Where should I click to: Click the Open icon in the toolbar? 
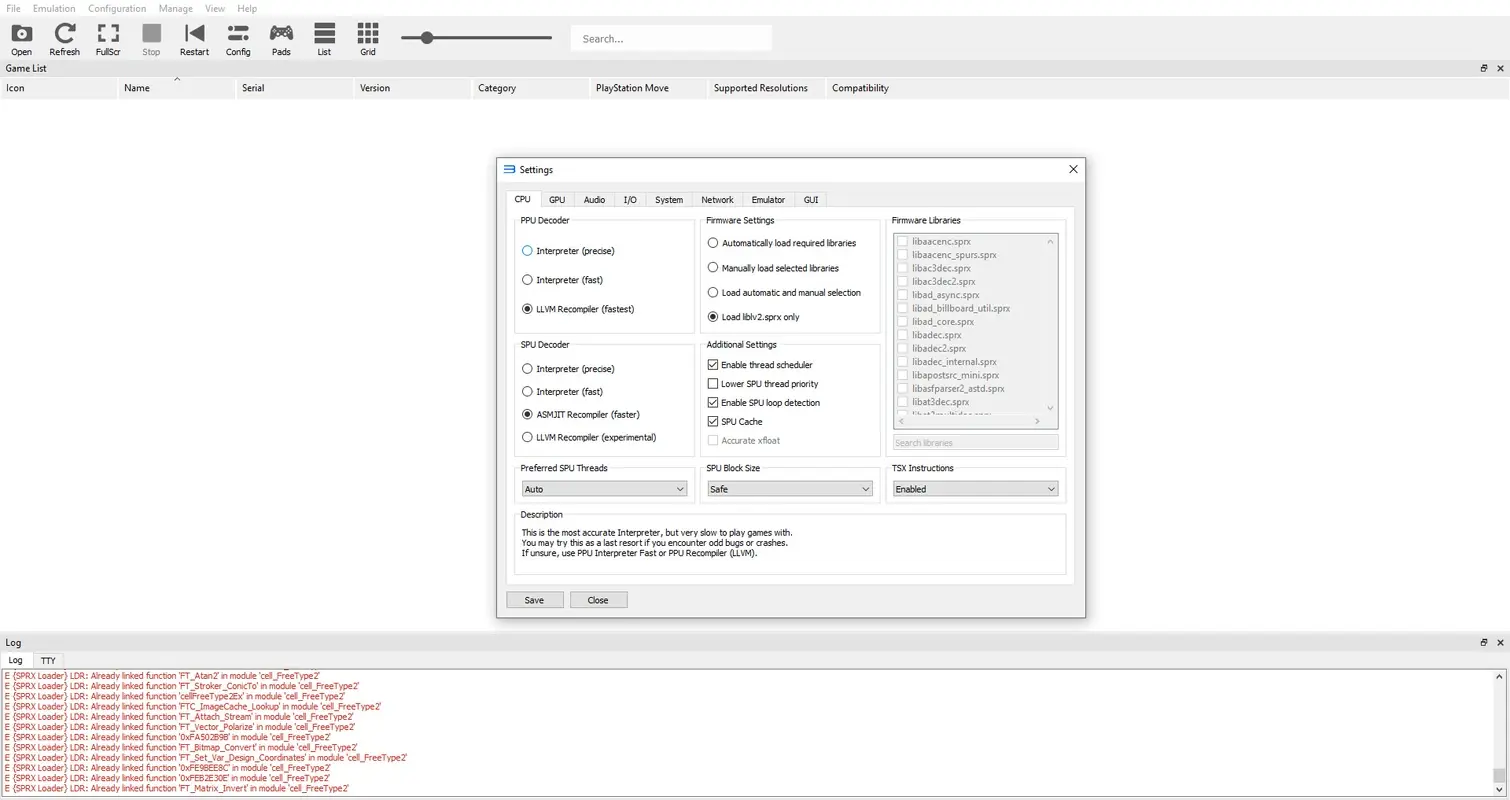21,38
